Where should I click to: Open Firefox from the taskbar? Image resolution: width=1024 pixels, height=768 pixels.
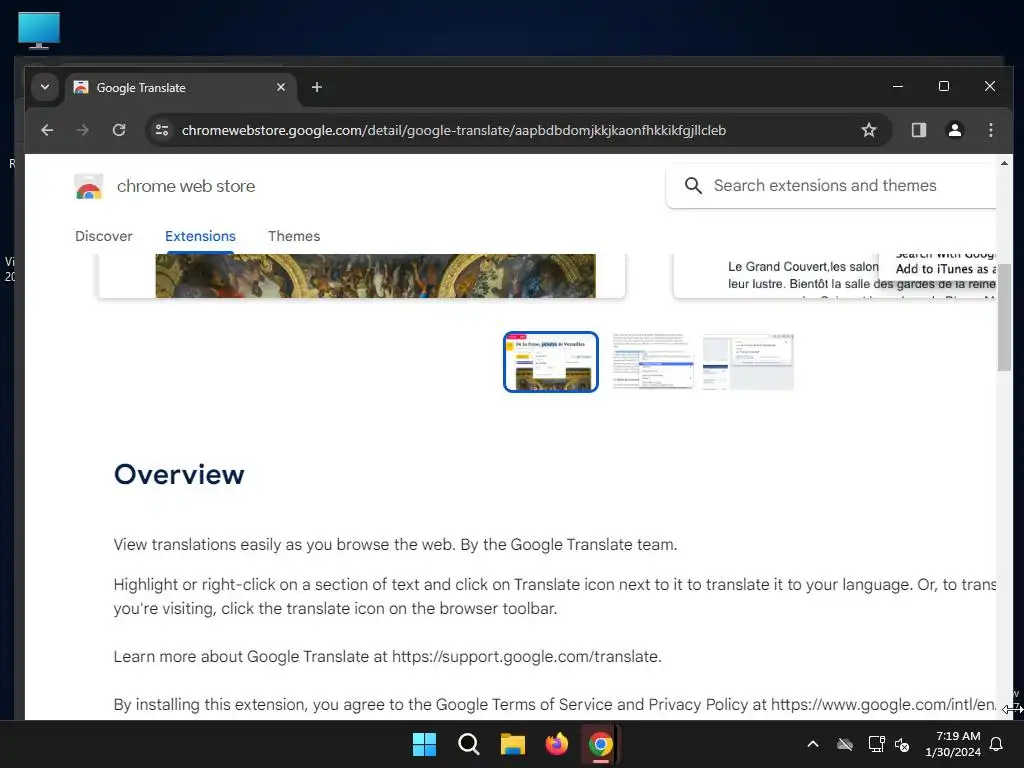(x=556, y=744)
